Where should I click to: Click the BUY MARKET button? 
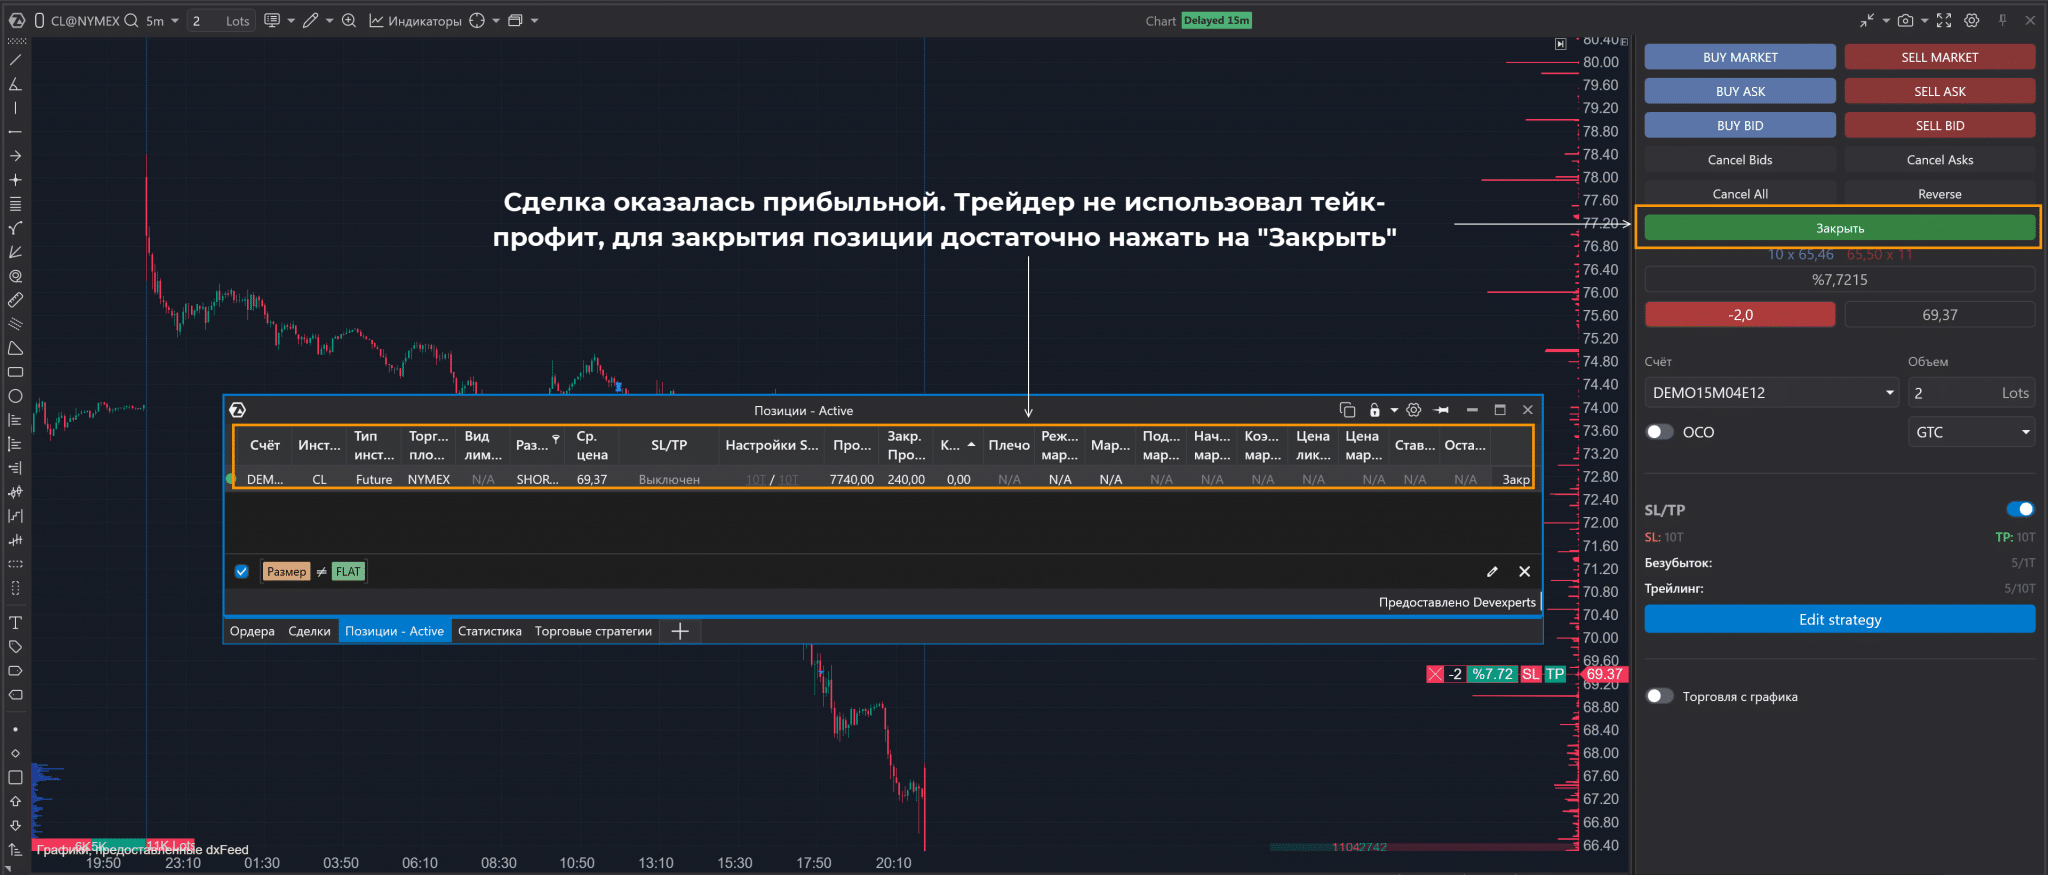point(1739,57)
